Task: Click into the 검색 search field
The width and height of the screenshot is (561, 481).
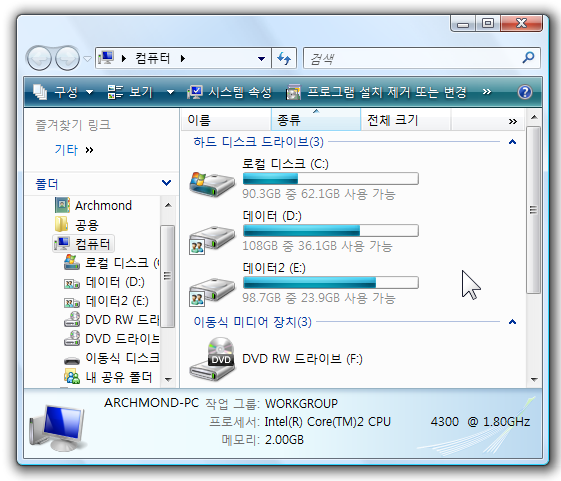Action: [411, 58]
